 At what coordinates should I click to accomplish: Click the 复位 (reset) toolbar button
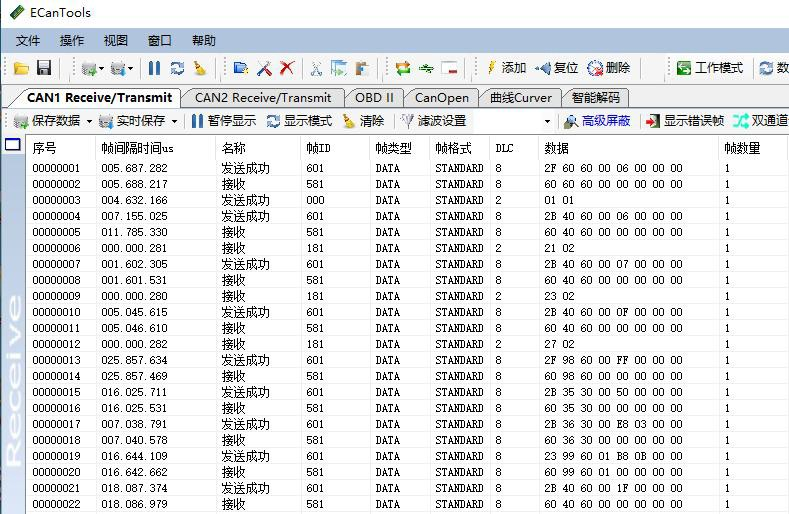pyautogui.click(x=557, y=68)
